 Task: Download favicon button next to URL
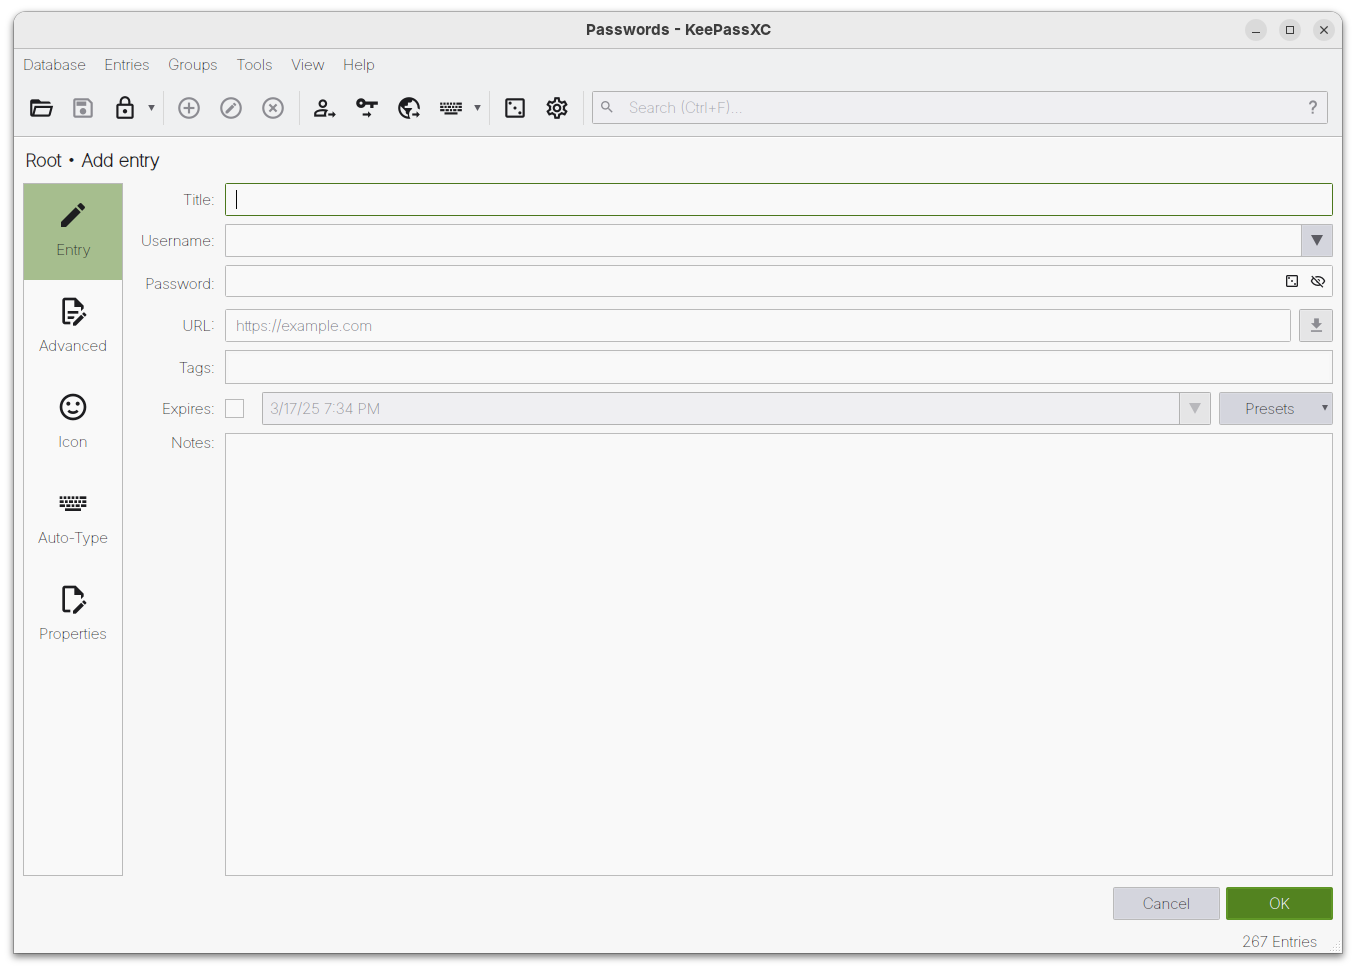(x=1316, y=326)
